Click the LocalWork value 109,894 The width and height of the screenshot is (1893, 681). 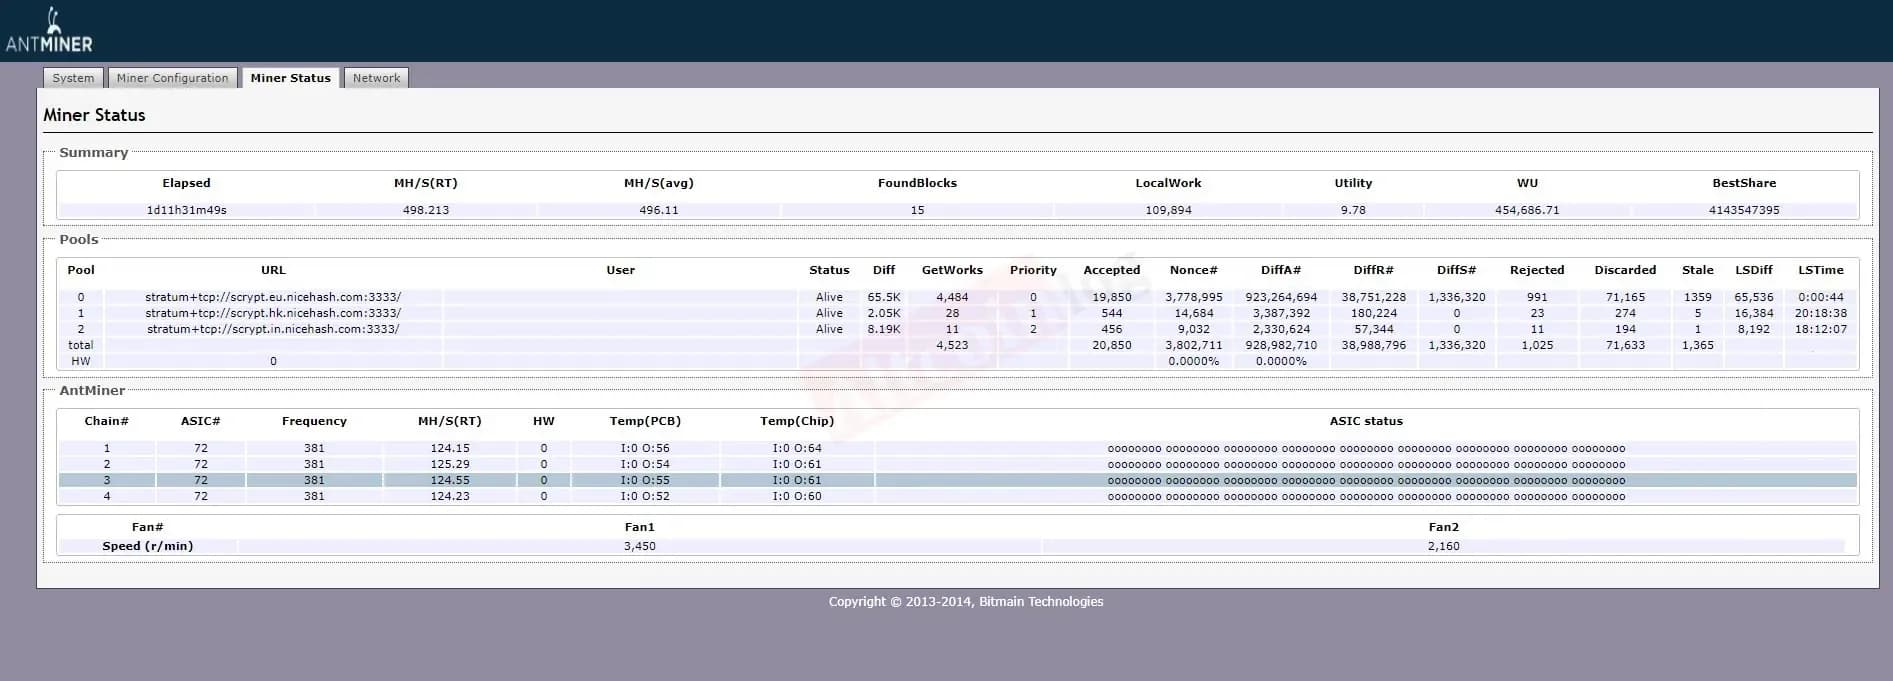1168,210
